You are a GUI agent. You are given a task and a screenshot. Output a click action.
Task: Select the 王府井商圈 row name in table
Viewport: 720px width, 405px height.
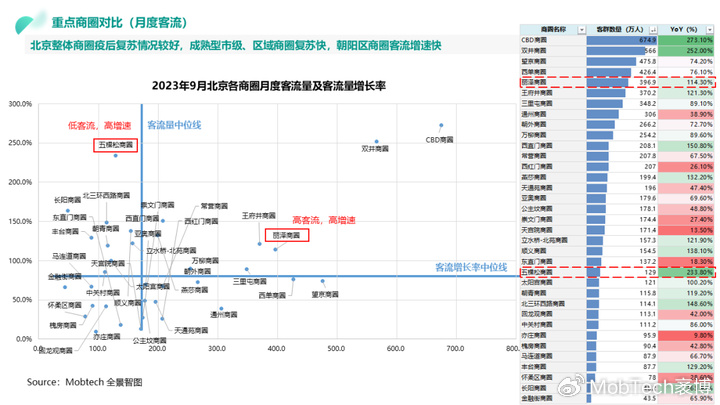click(x=536, y=93)
